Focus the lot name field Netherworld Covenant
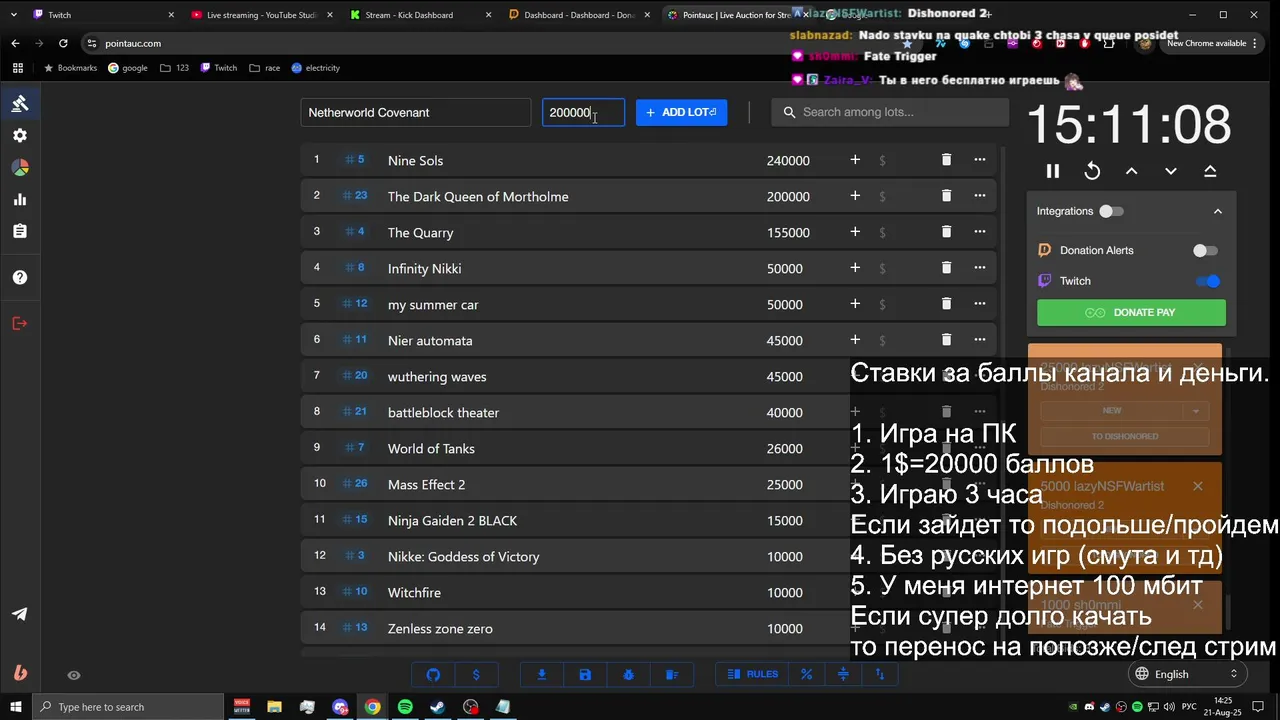The image size is (1280, 720). click(415, 112)
